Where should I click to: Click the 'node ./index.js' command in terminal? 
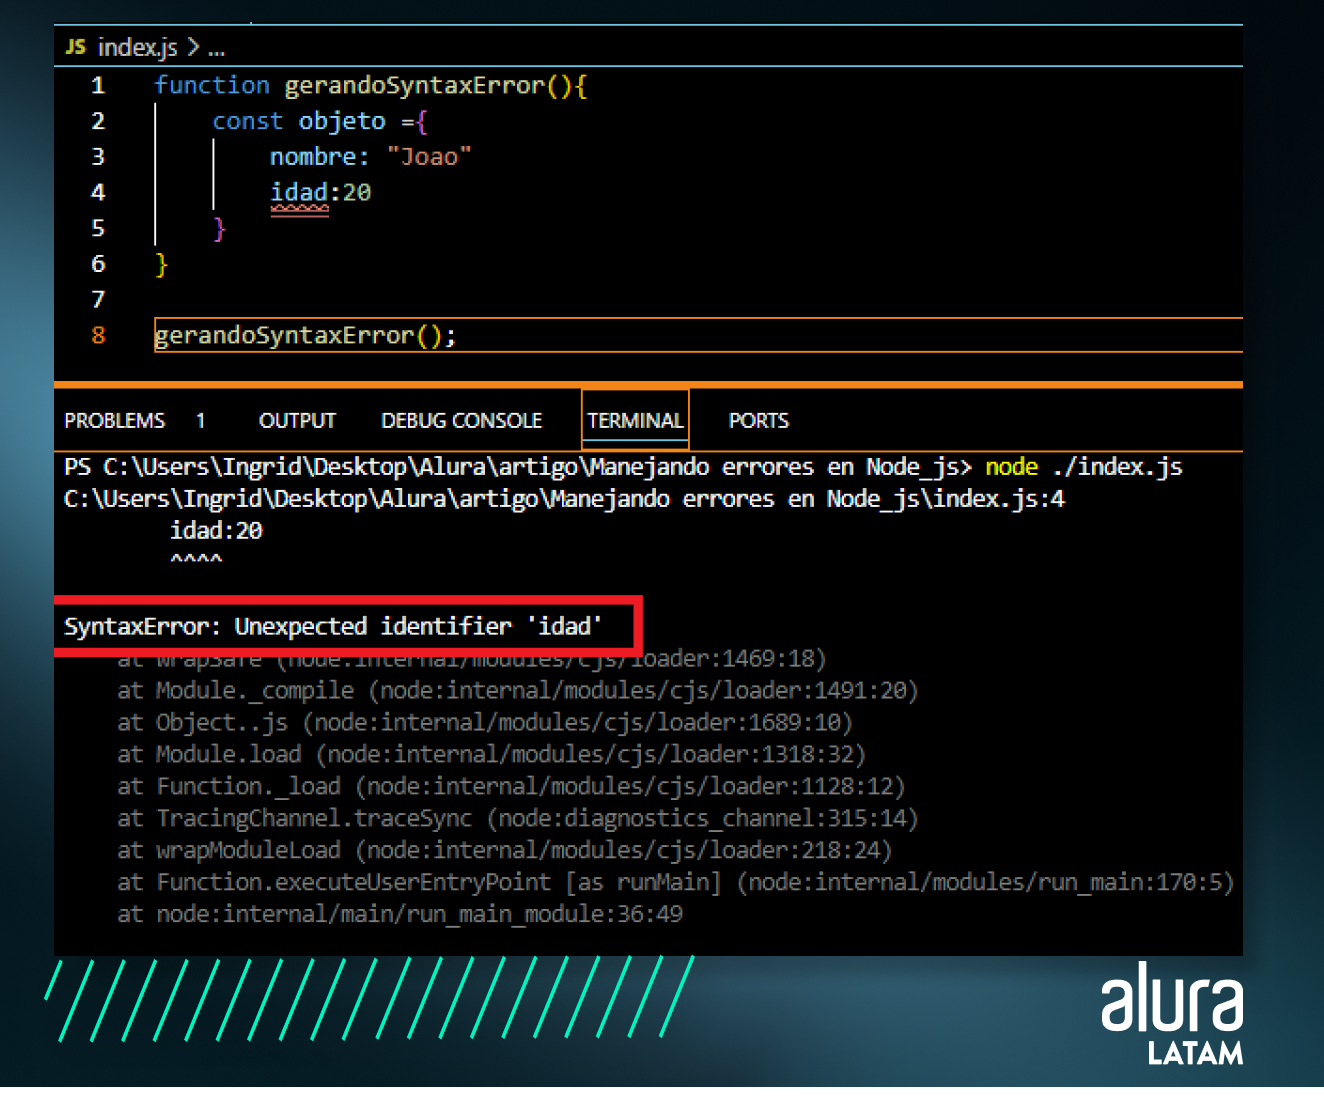pyautogui.click(x=1083, y=467)
